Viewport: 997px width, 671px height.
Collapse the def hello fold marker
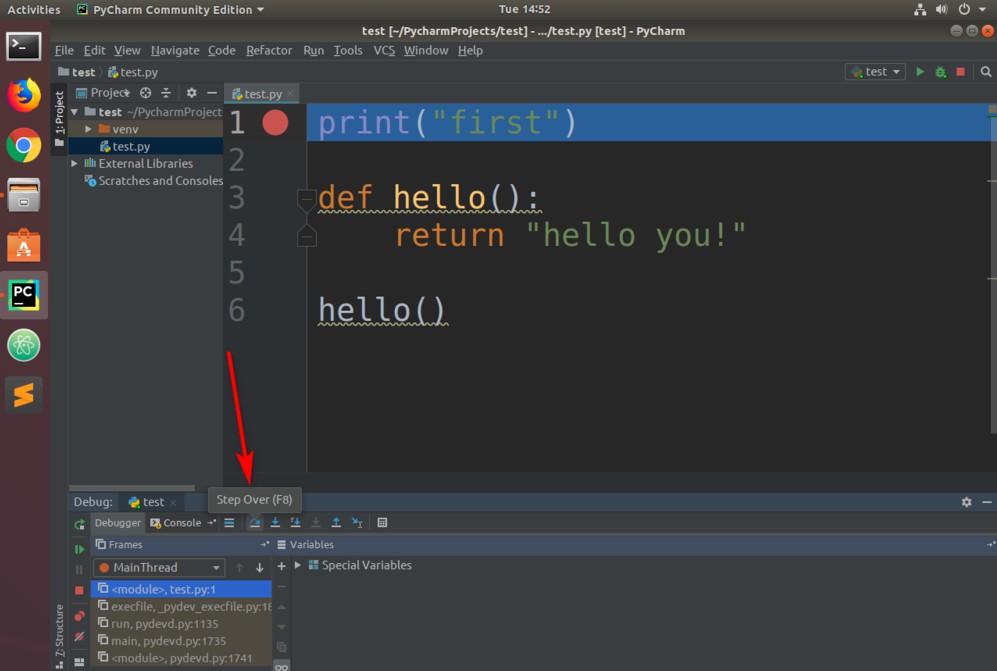(x=306, y=198)
